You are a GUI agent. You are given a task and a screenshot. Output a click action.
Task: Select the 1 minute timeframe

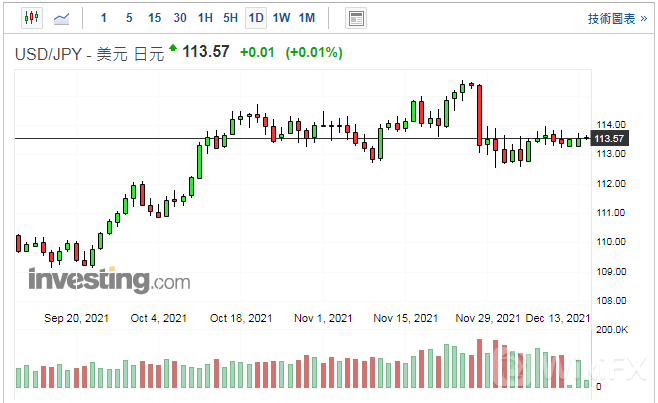tap(104, 18)
